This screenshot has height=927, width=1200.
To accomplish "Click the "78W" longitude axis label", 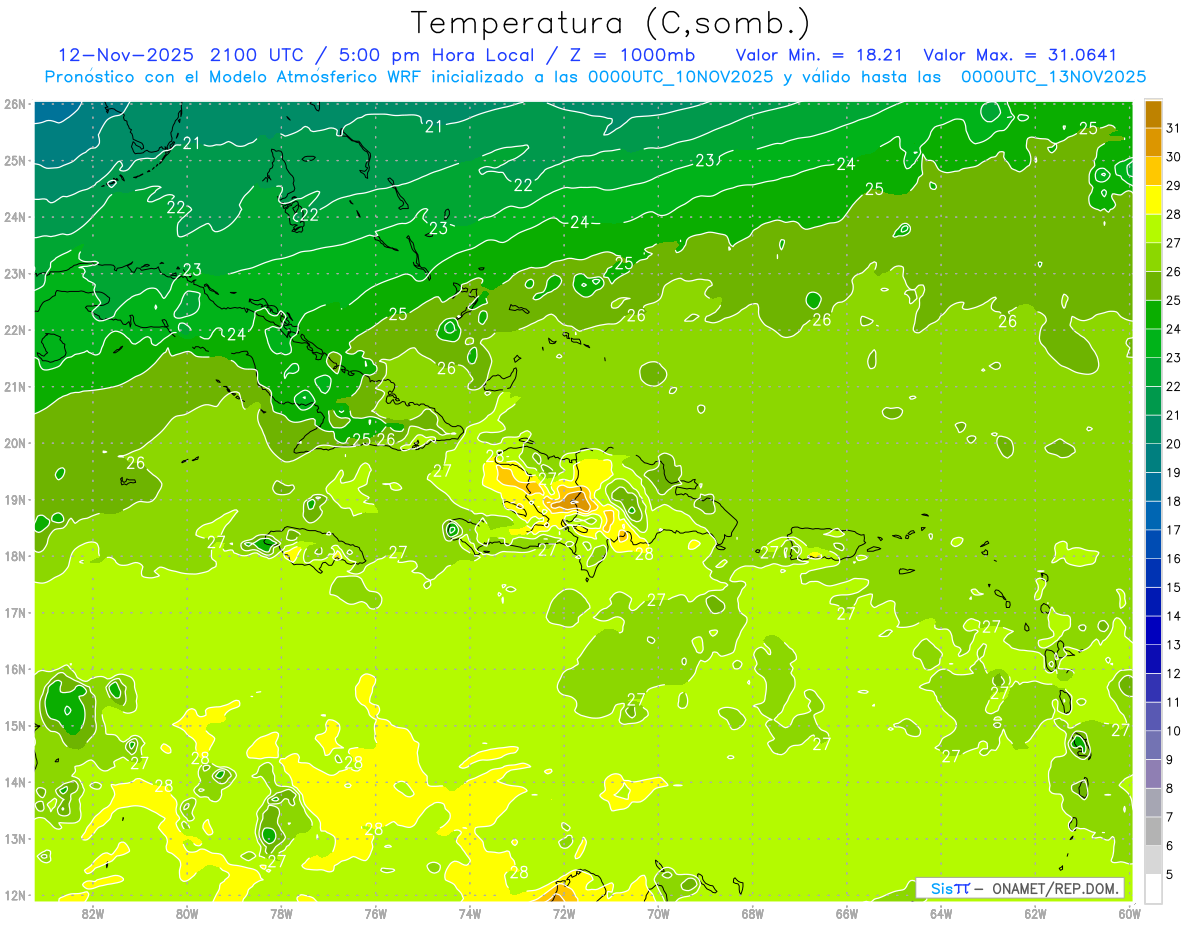I will coord(281,914).
